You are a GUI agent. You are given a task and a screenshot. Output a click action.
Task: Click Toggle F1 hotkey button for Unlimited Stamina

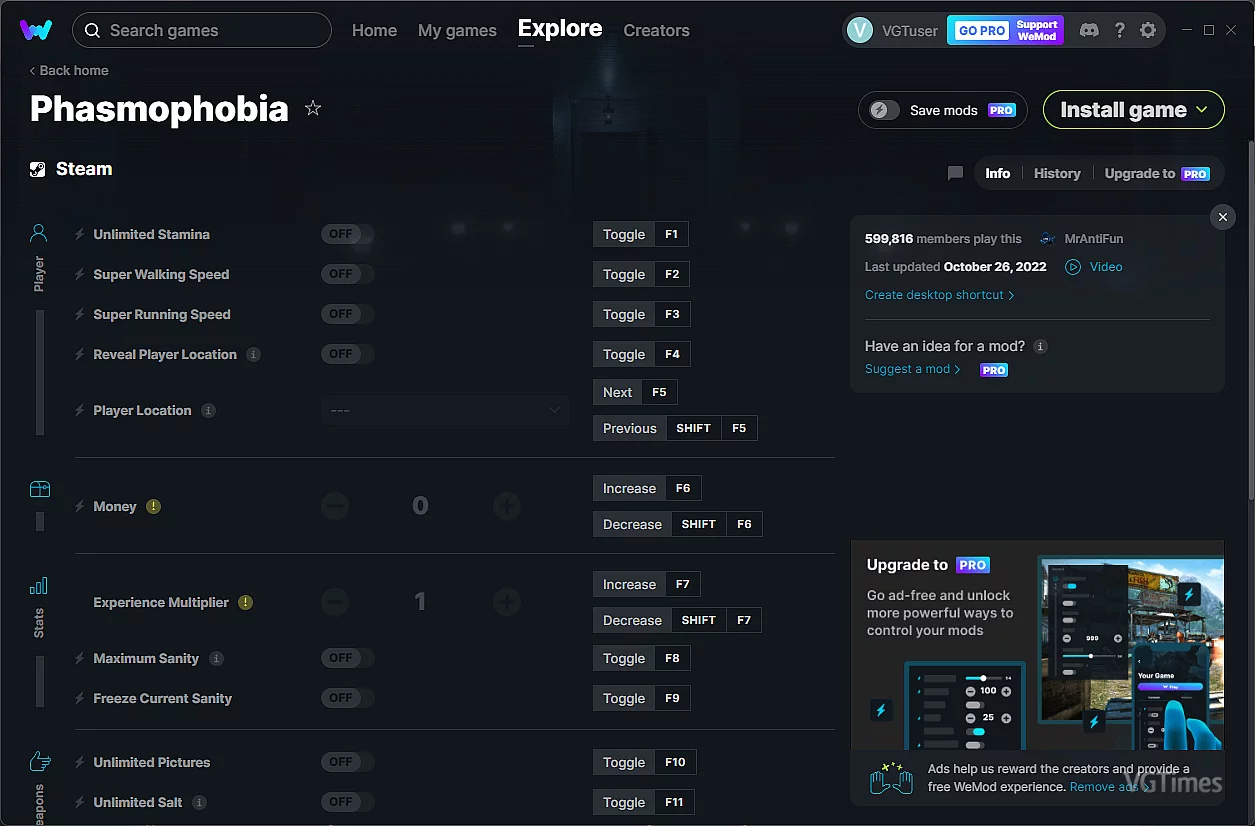pos(641,234)
